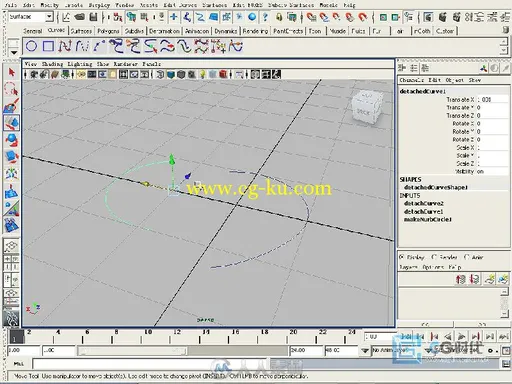Click the view cube in viewport

click(x=366, y=108)
